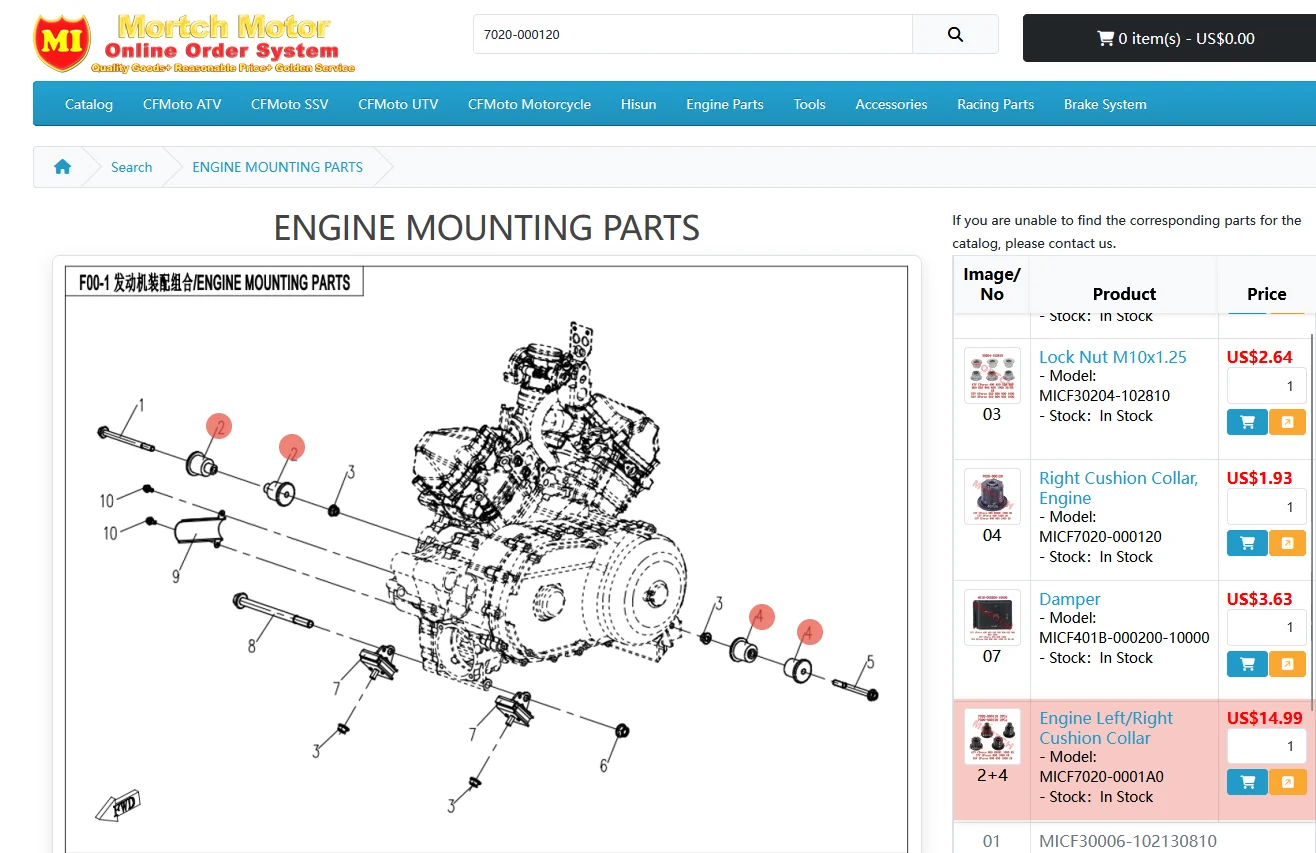The height and width of the screenshot is (853, 1316).
Task: Select red 4 hotspot nearest bolt 5
Action: click(x=810, y=632)
